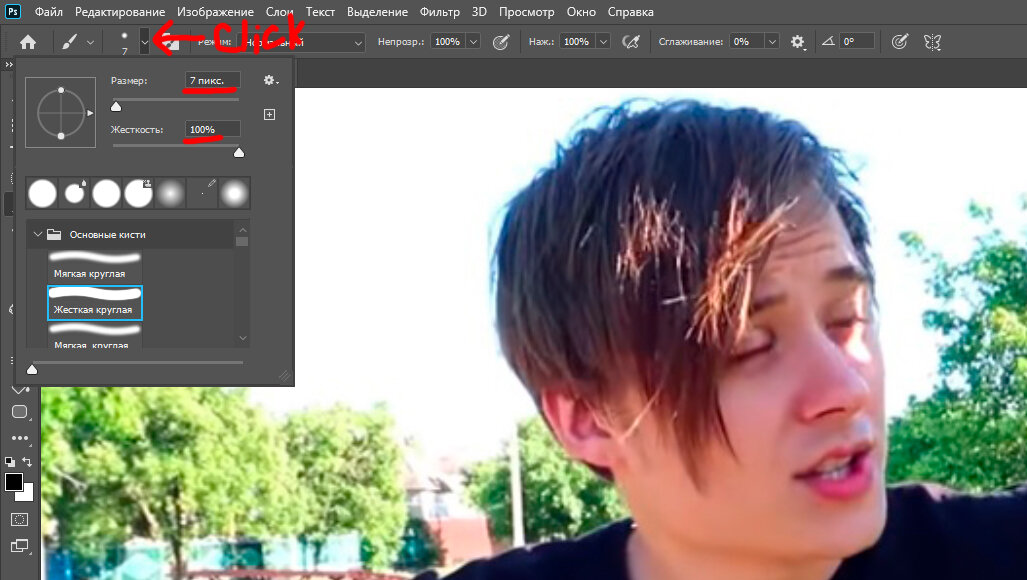Click brush list scrollbar up arrow

click(242, 230)
